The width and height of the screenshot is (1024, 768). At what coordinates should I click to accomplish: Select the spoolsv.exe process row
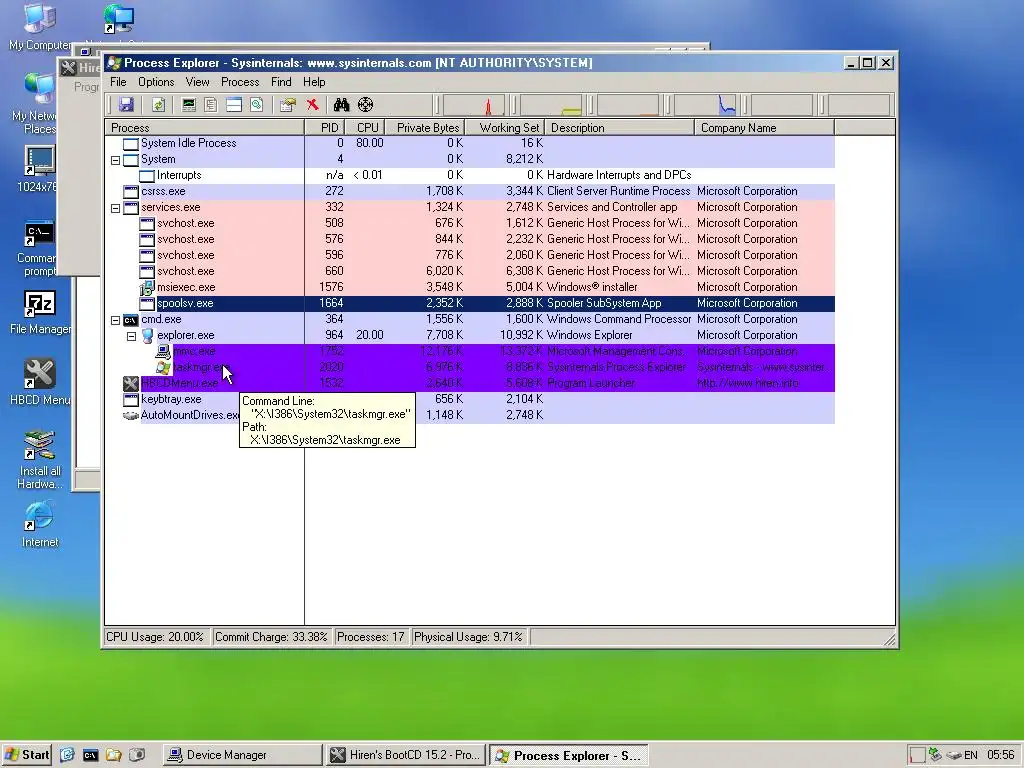pyautogui.click(x=470, y=303)
